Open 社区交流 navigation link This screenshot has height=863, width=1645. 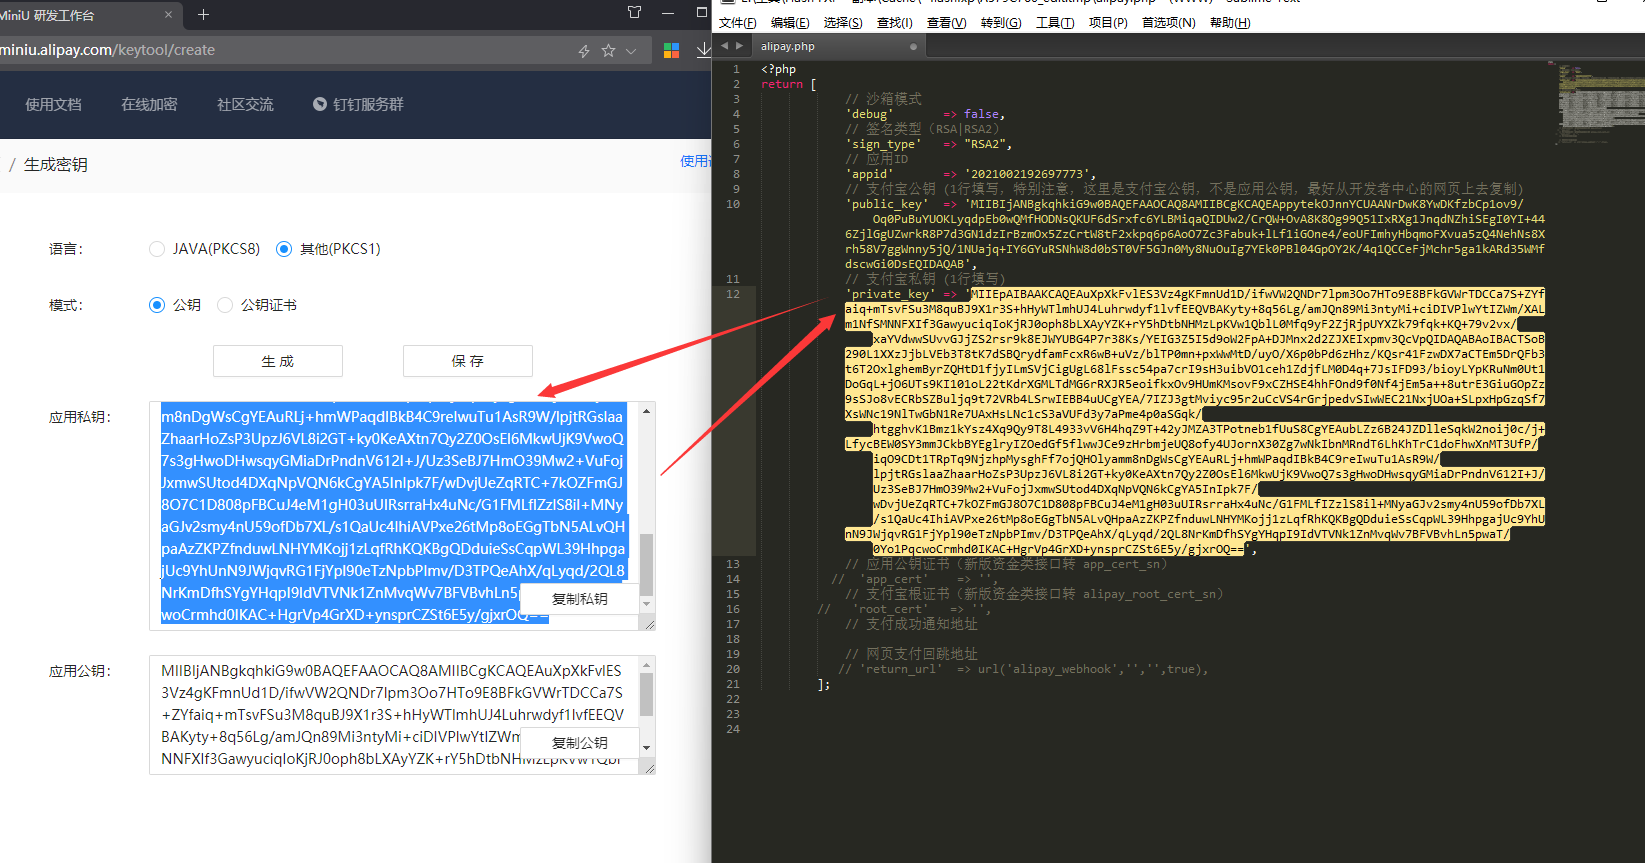pos(245,104)
